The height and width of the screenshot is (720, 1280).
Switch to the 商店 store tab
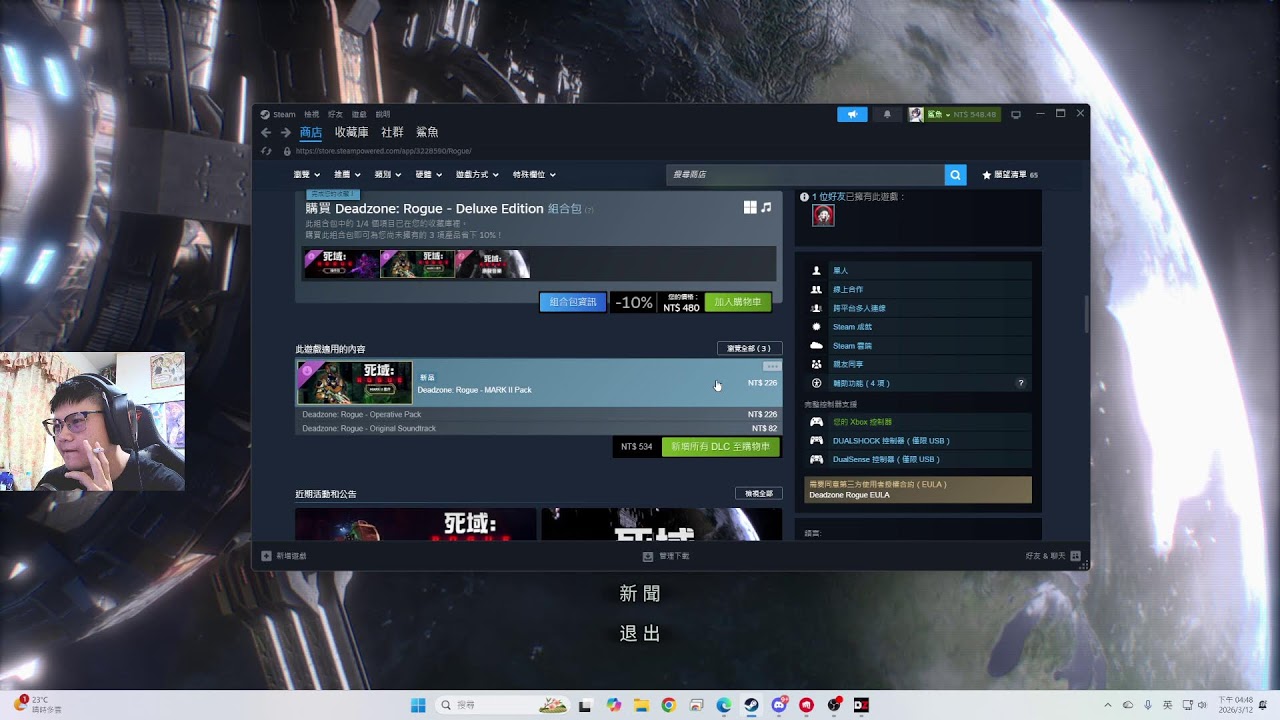(311, 132)
